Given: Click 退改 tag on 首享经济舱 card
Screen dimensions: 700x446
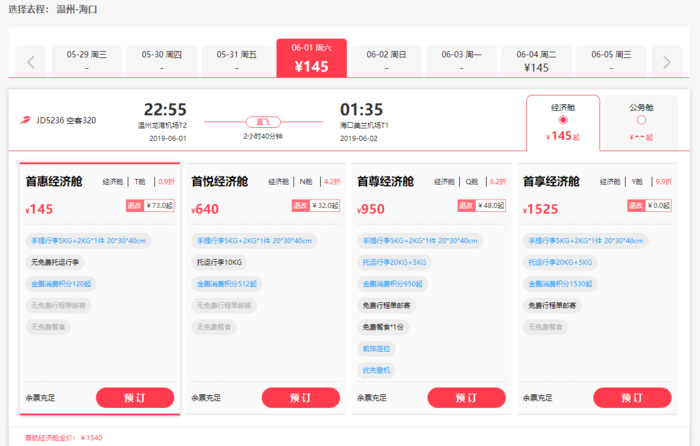Looking at the screenshot, I should (x=632, y=206).
